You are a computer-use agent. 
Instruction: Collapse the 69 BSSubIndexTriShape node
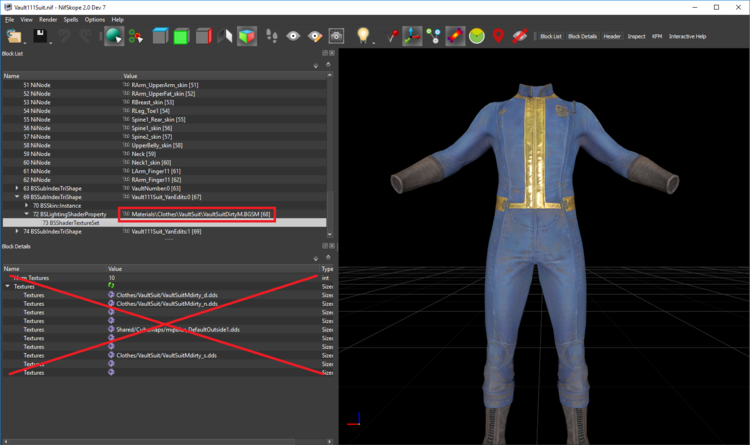pos(17,197)
